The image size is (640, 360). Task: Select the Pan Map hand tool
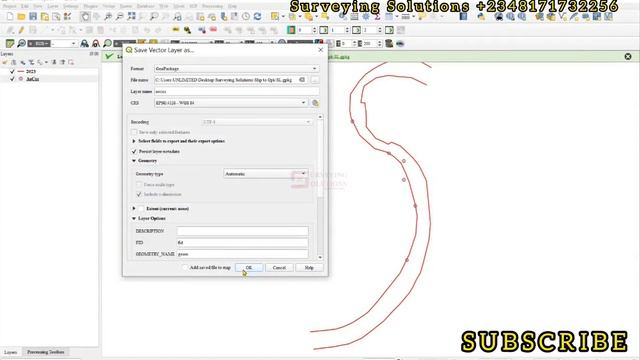point(85,17)
